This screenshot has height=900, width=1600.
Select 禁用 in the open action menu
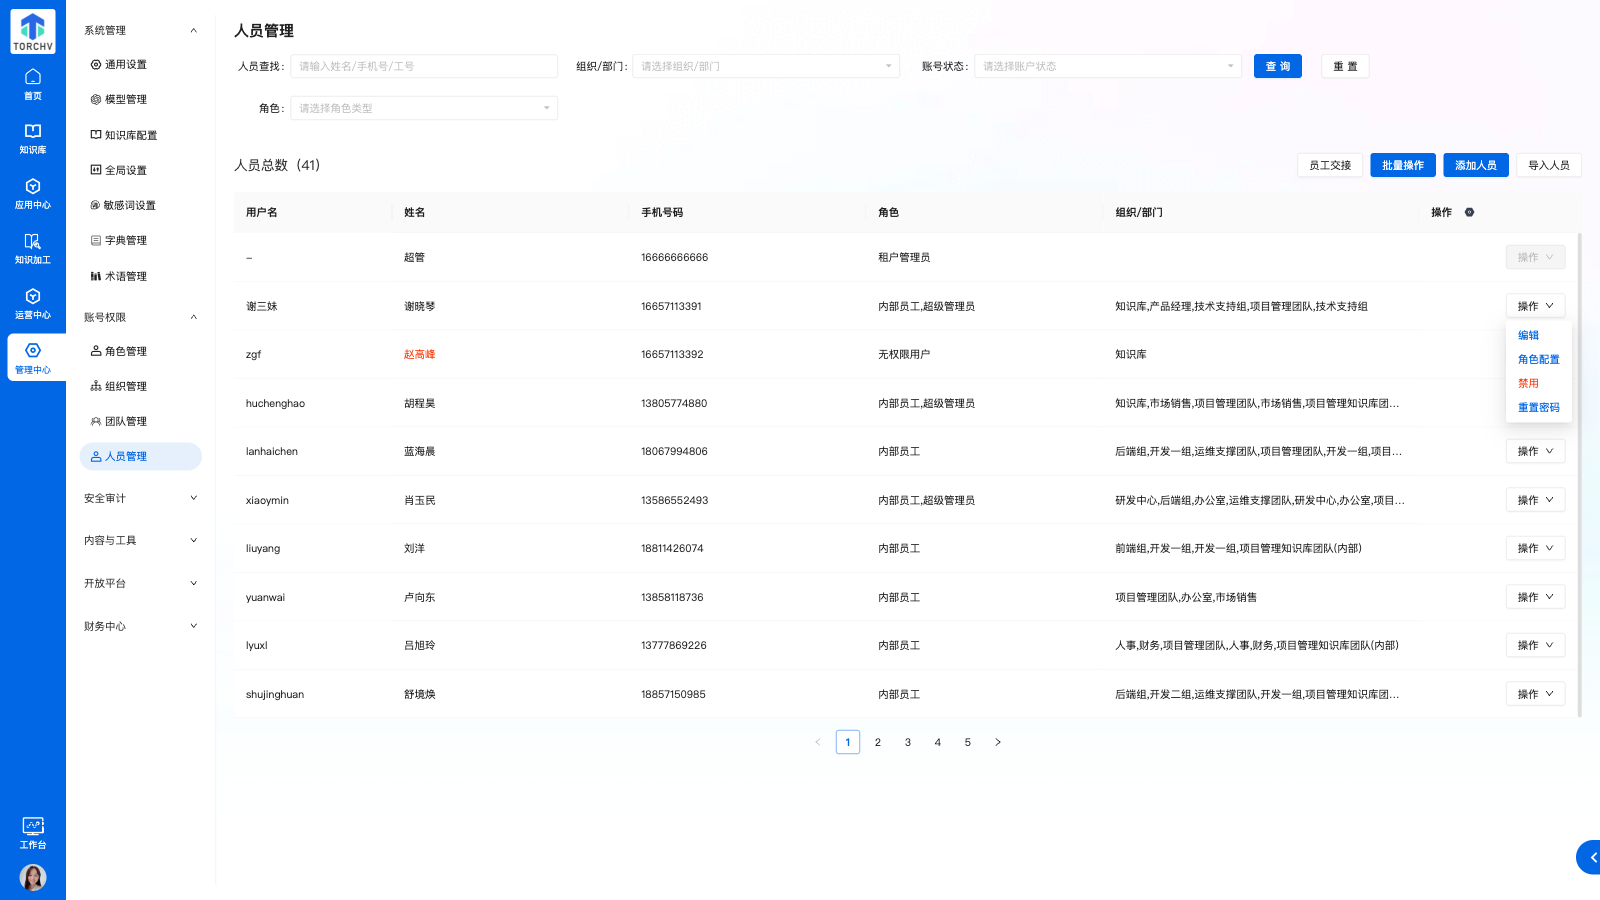click(1528, 383)
